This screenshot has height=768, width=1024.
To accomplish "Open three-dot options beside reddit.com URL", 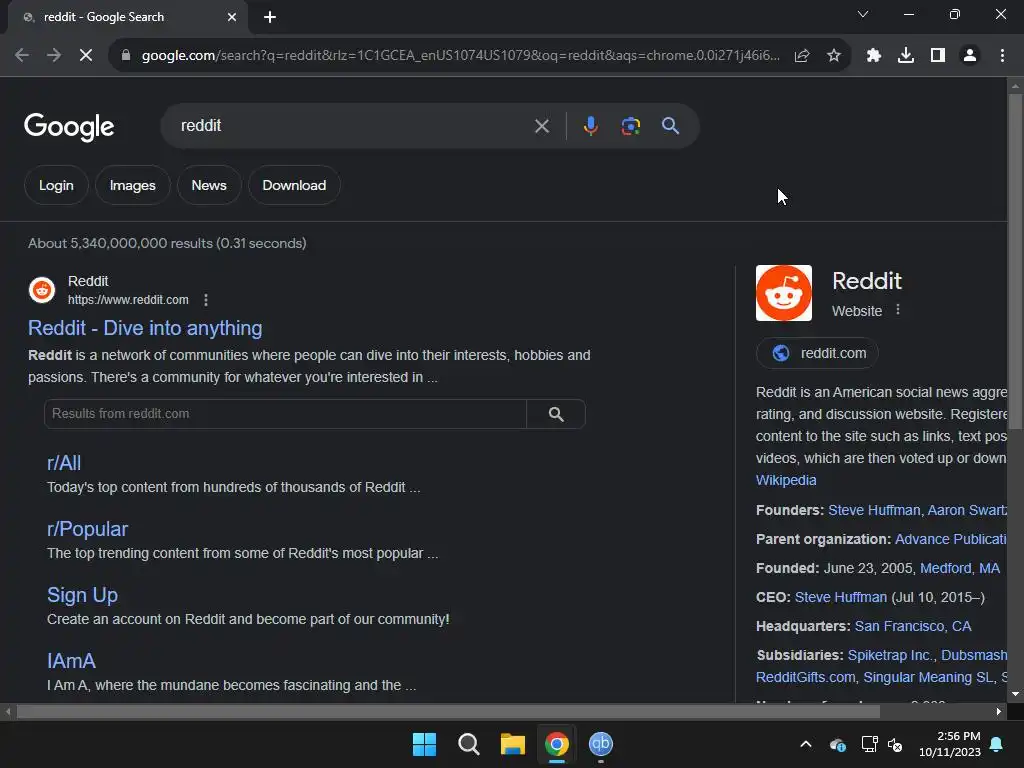I will [x=206, y=300].
